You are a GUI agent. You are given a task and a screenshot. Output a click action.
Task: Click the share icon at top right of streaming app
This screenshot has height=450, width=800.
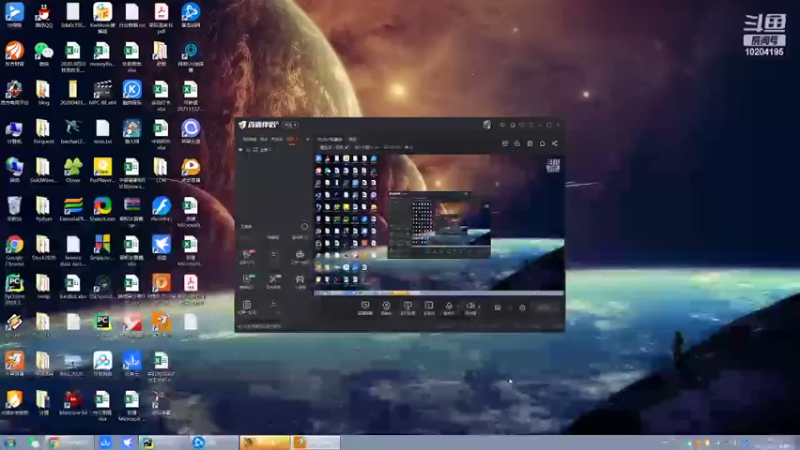tap(555, 144)
